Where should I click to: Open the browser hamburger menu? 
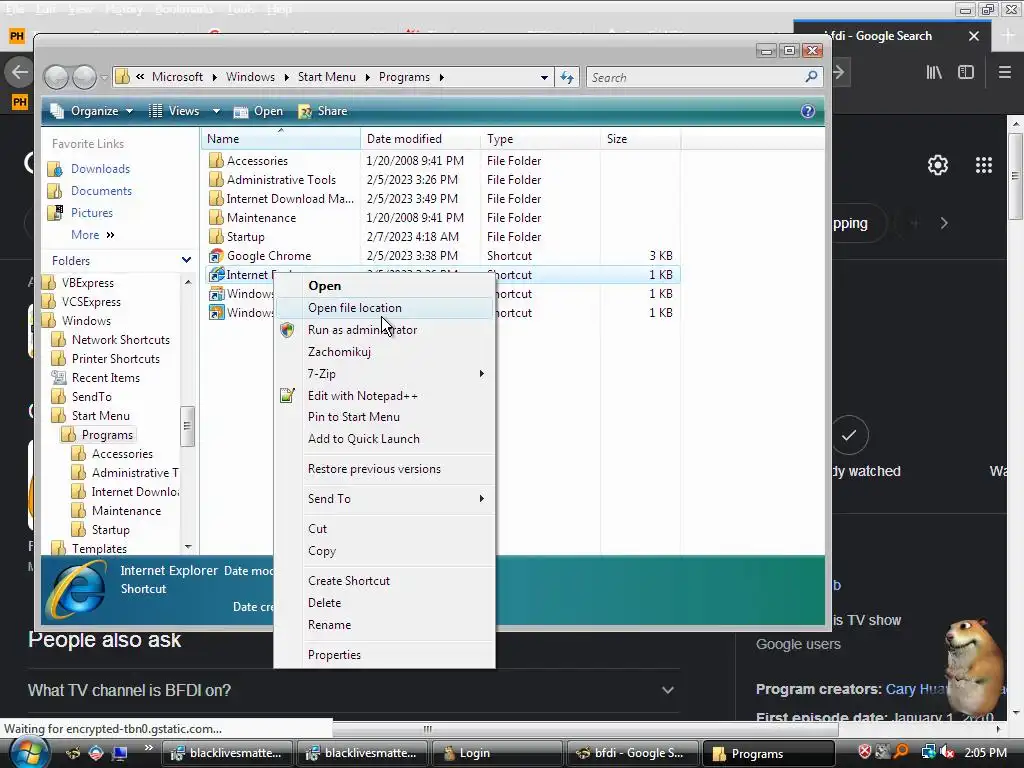[1004, 72]
